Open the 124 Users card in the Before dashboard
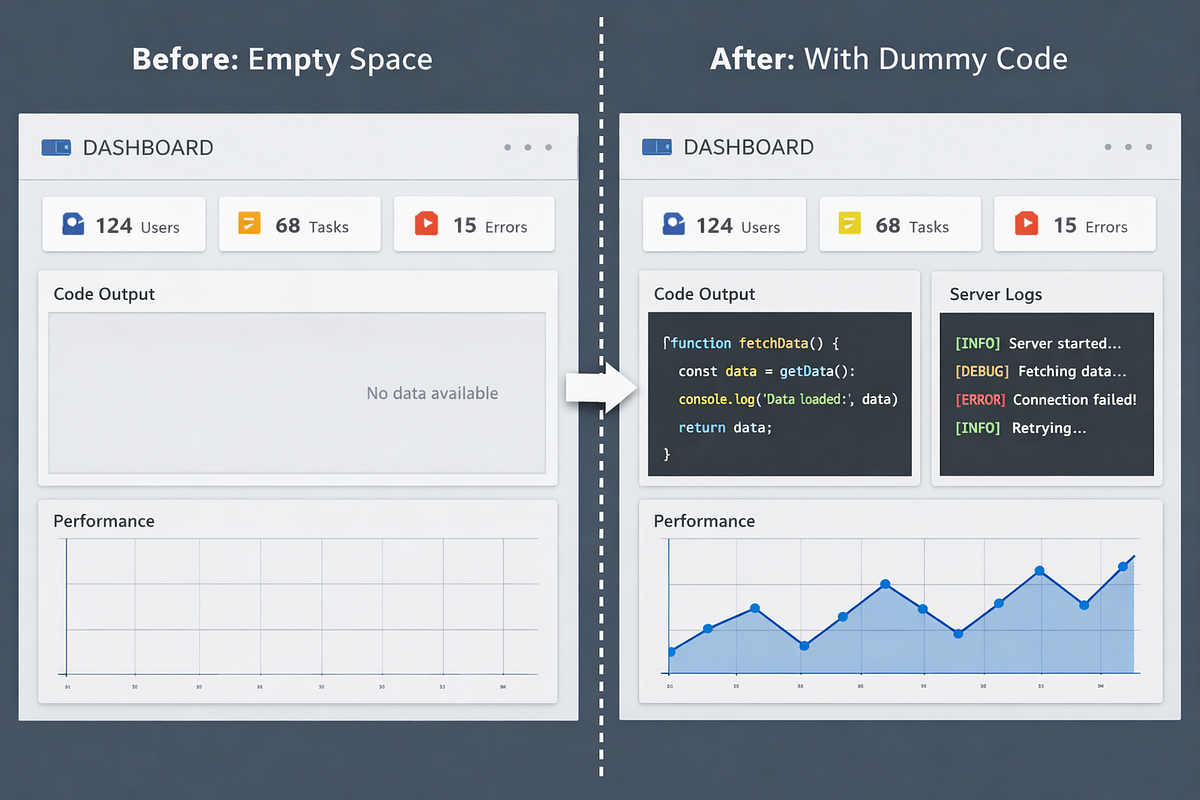1200x800 pixels. point(124,224)
